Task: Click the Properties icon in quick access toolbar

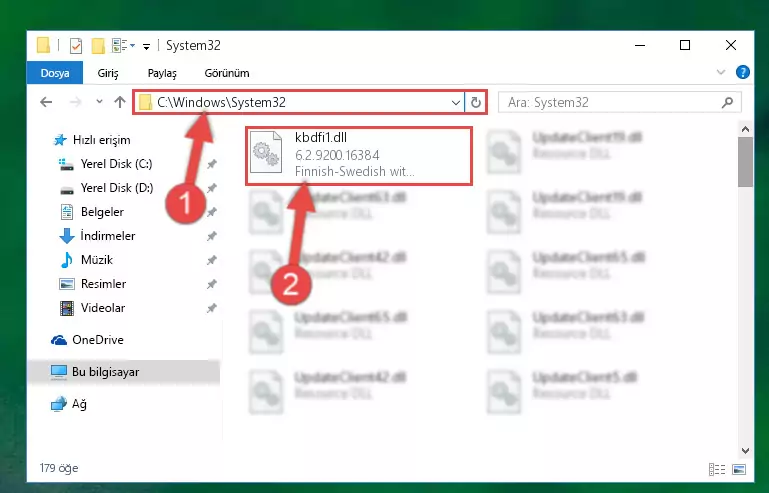Action: click(x=76, y=46)
